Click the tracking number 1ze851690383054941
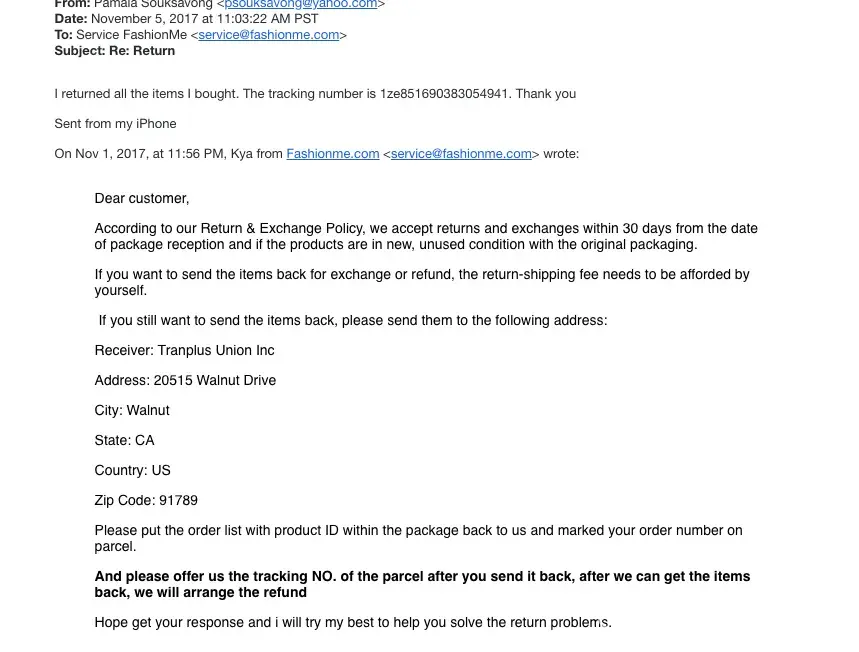This screenshot has height=652, width=859. [x=444, y=94]
